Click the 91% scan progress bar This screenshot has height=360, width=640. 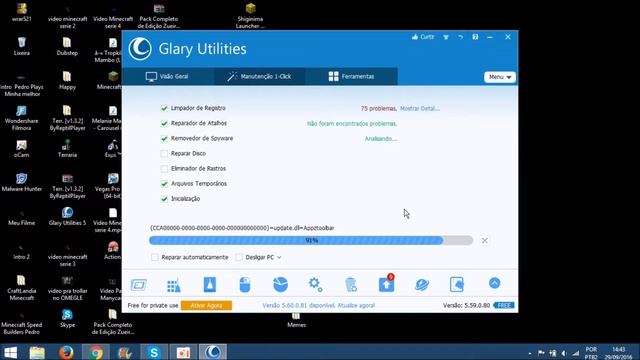311,240
